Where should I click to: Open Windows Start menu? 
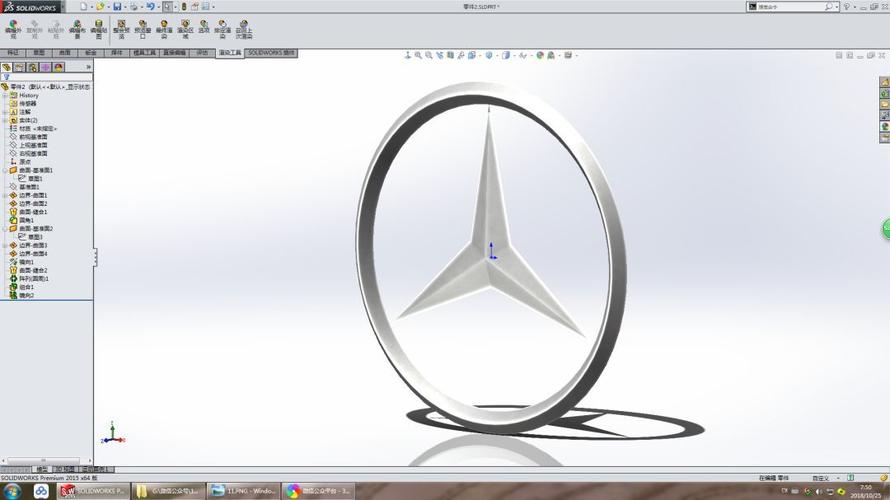[x=12, y=491]
